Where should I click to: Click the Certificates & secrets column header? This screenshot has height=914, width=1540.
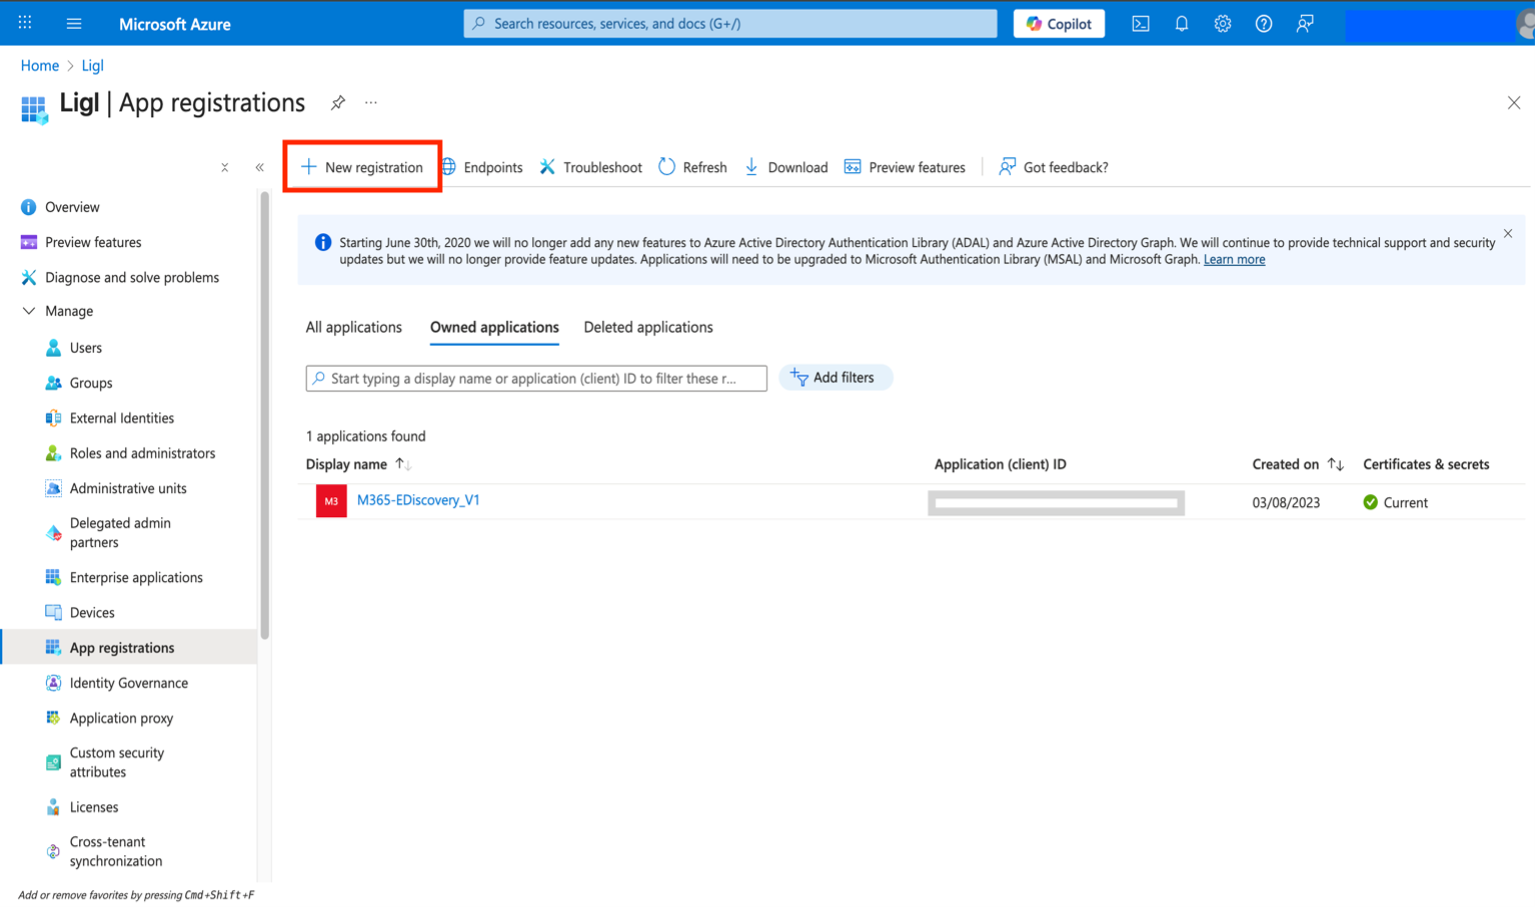tap(1426, 464)
